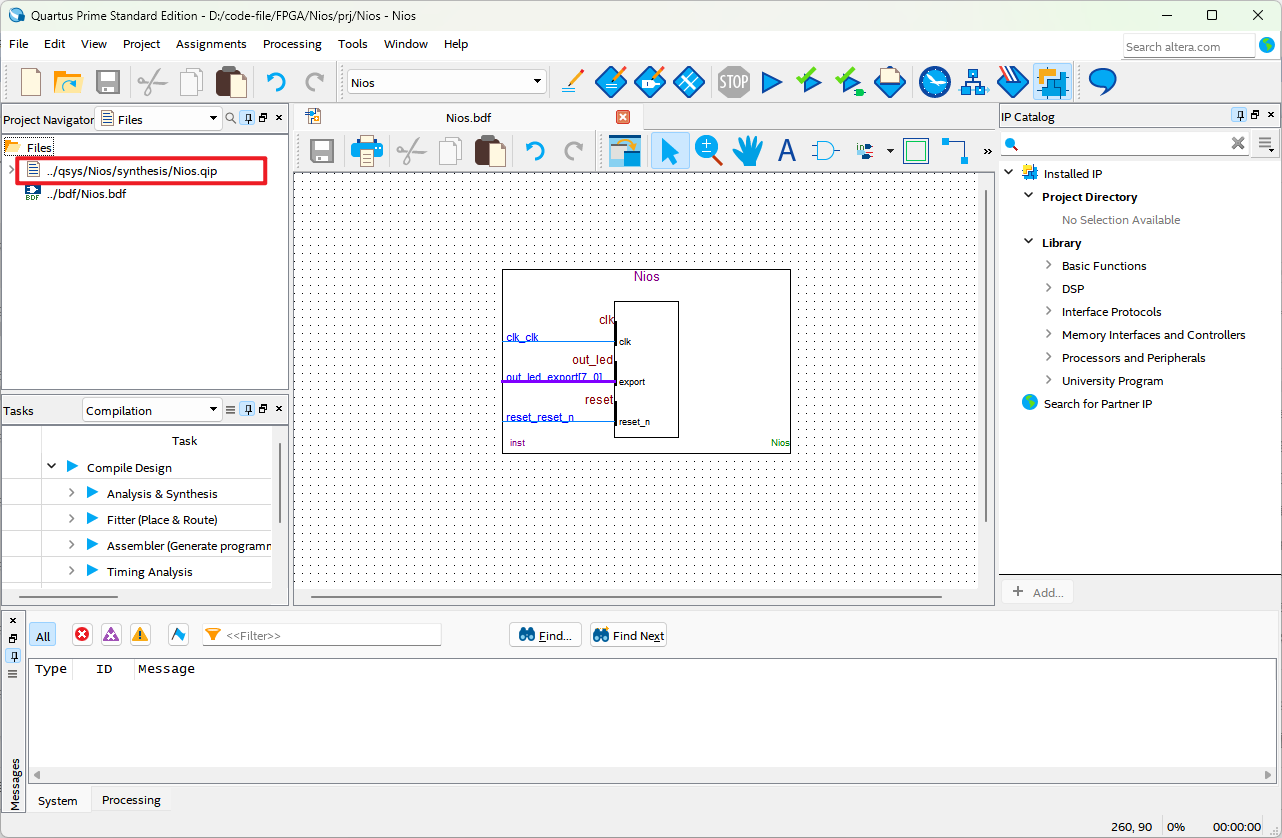Switch to the System messages tab

tap(58, 800)
